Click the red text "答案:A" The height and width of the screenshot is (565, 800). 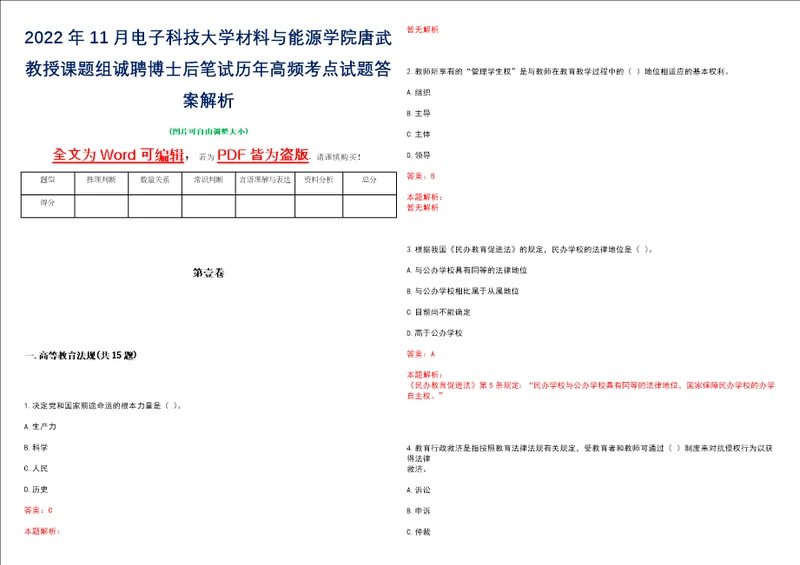pyautogui.click(x=420, y=354)
